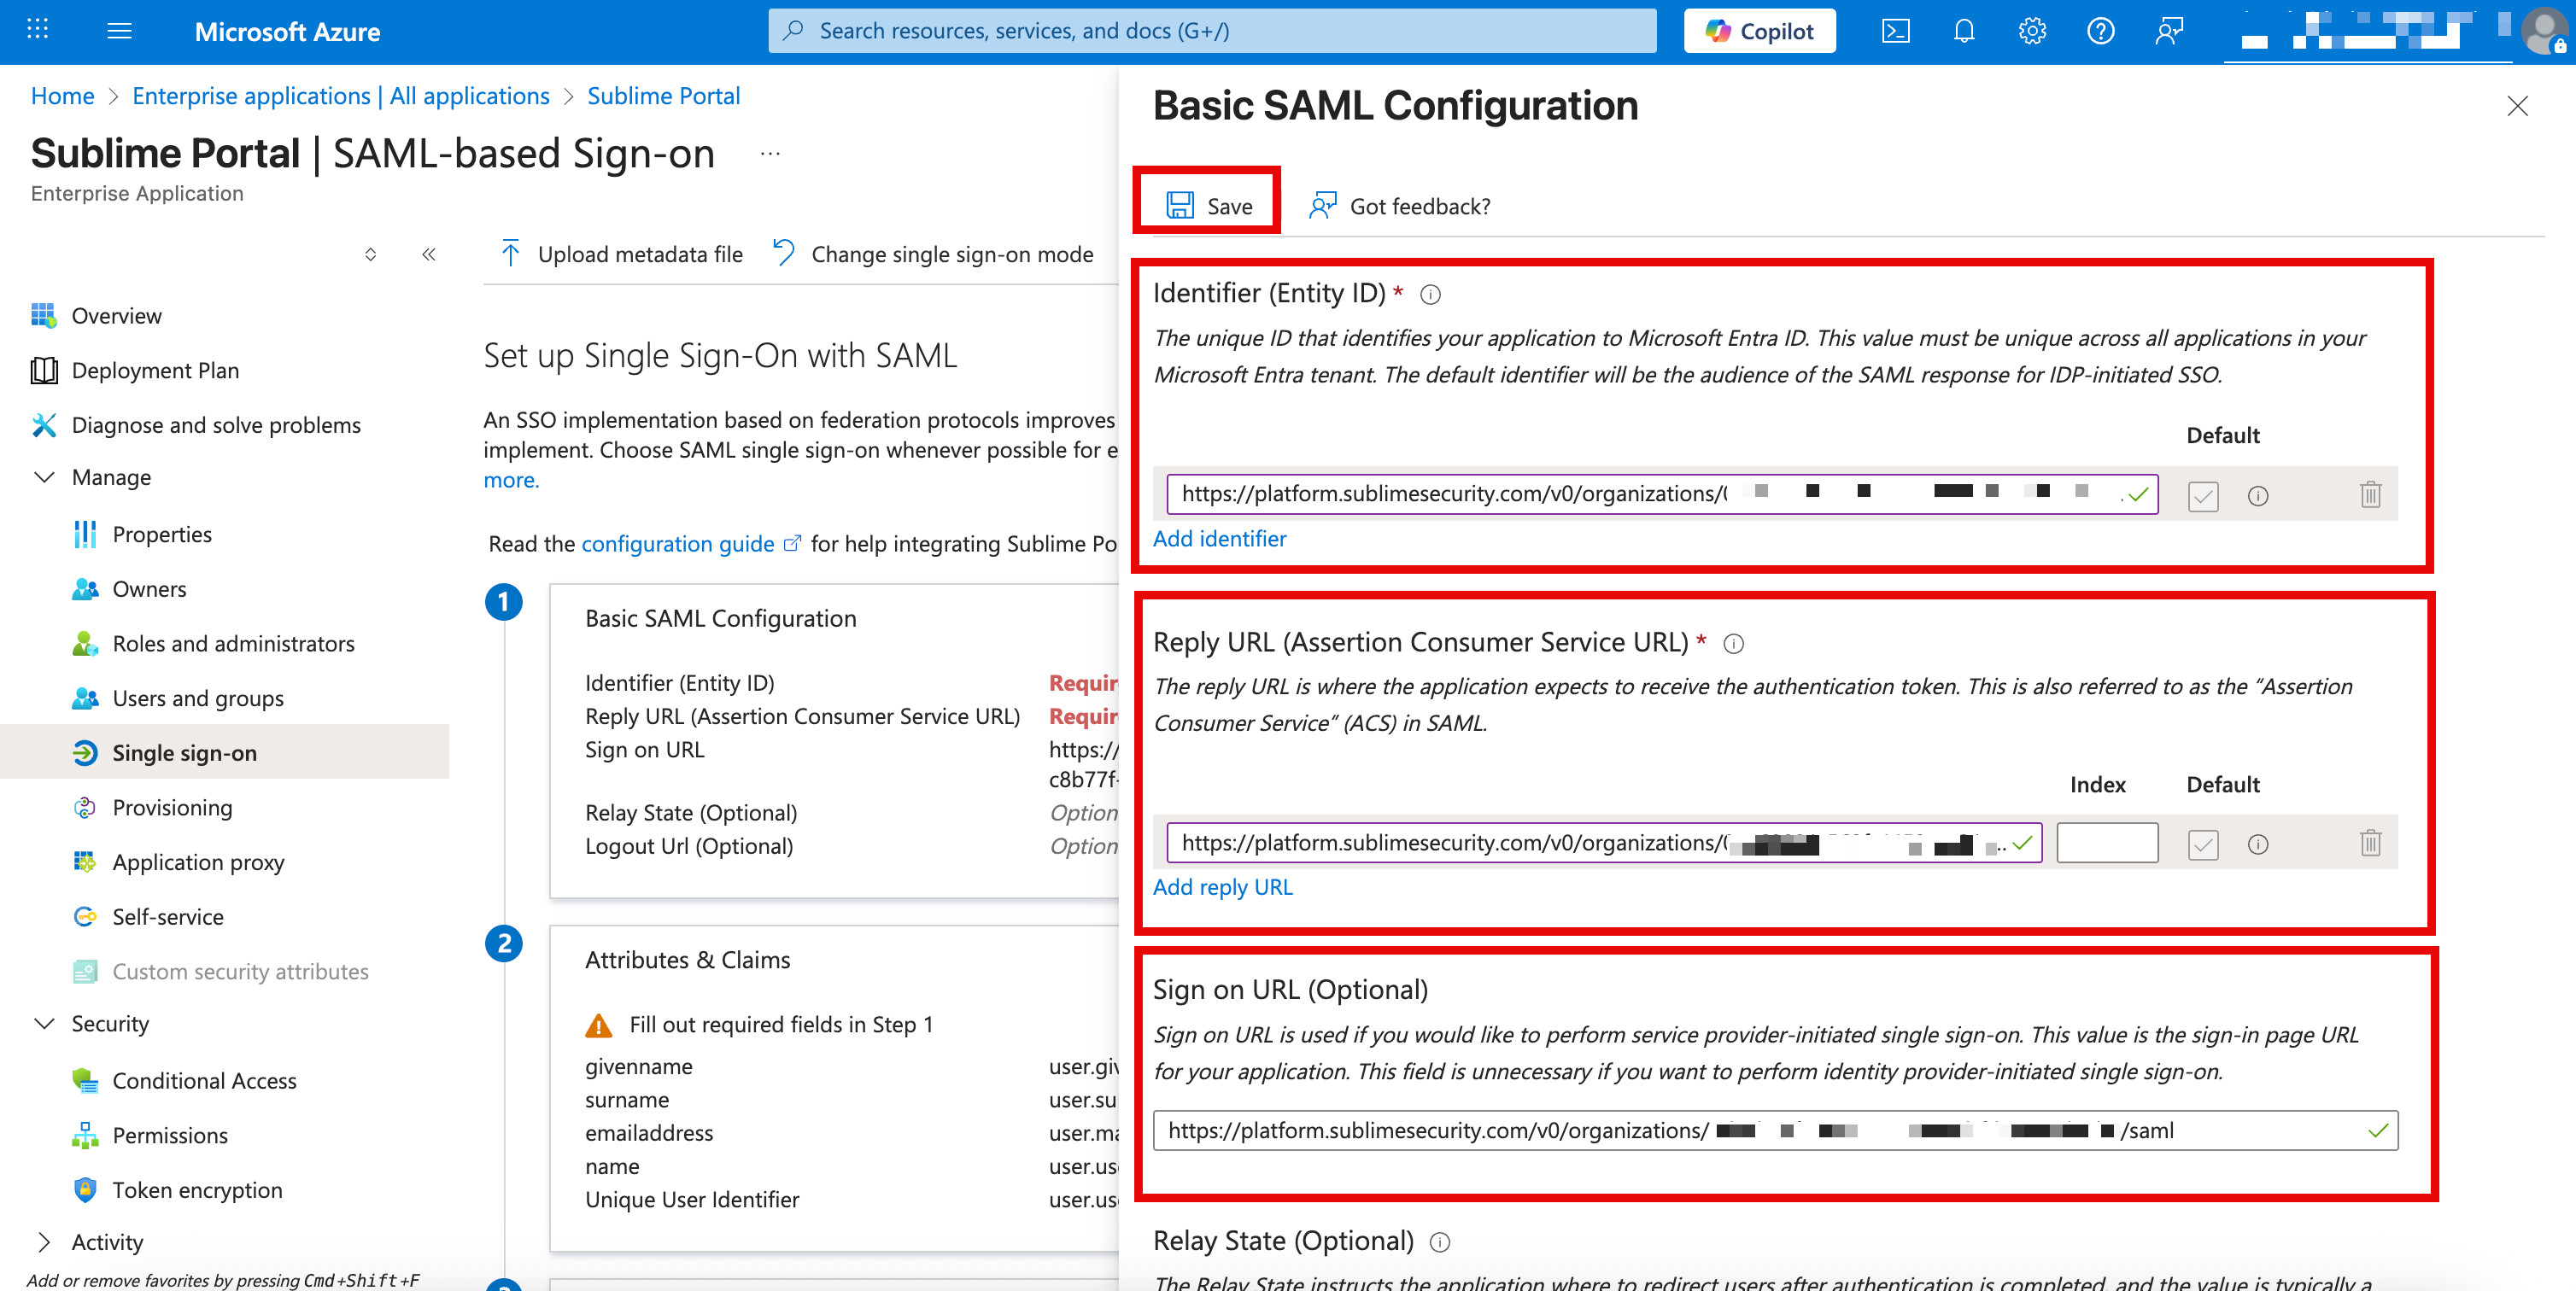This screenshot has height=1291, width=2576.
Task: Open the notifications bell
Action: (x=1964, y=31)
